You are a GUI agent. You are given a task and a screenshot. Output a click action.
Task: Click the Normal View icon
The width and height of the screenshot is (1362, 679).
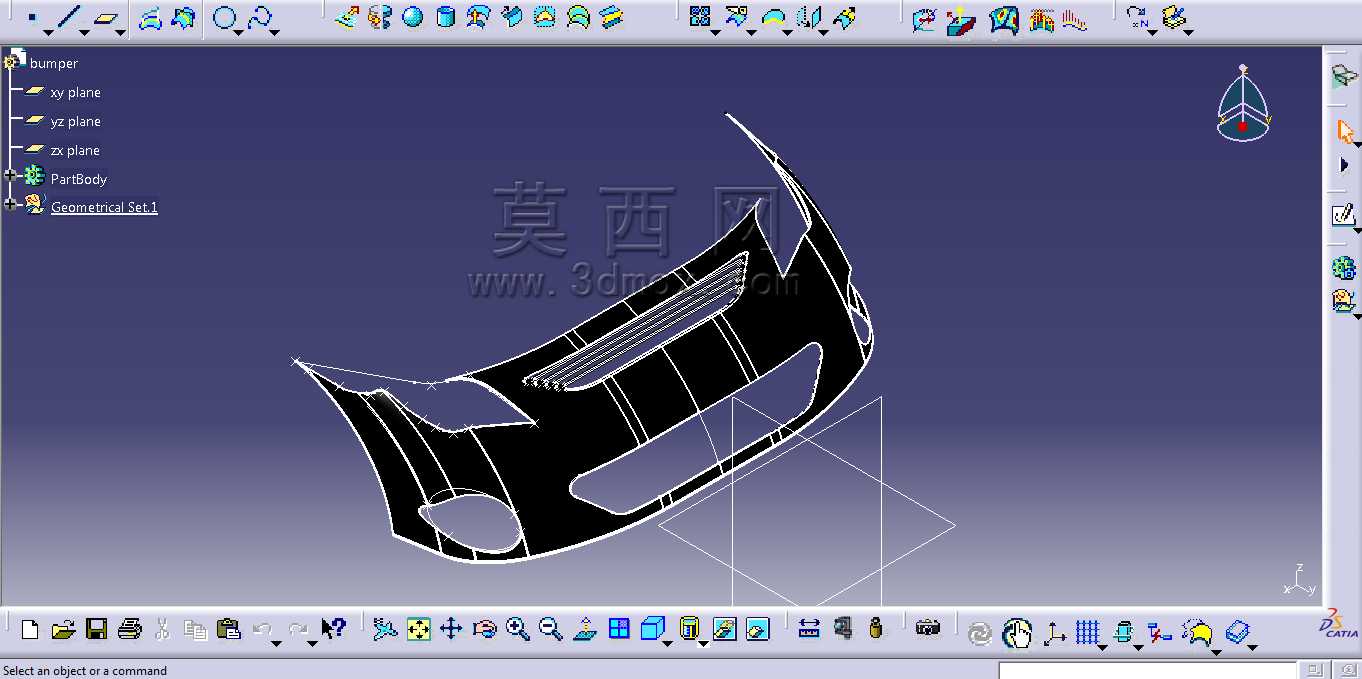(585, 629)
